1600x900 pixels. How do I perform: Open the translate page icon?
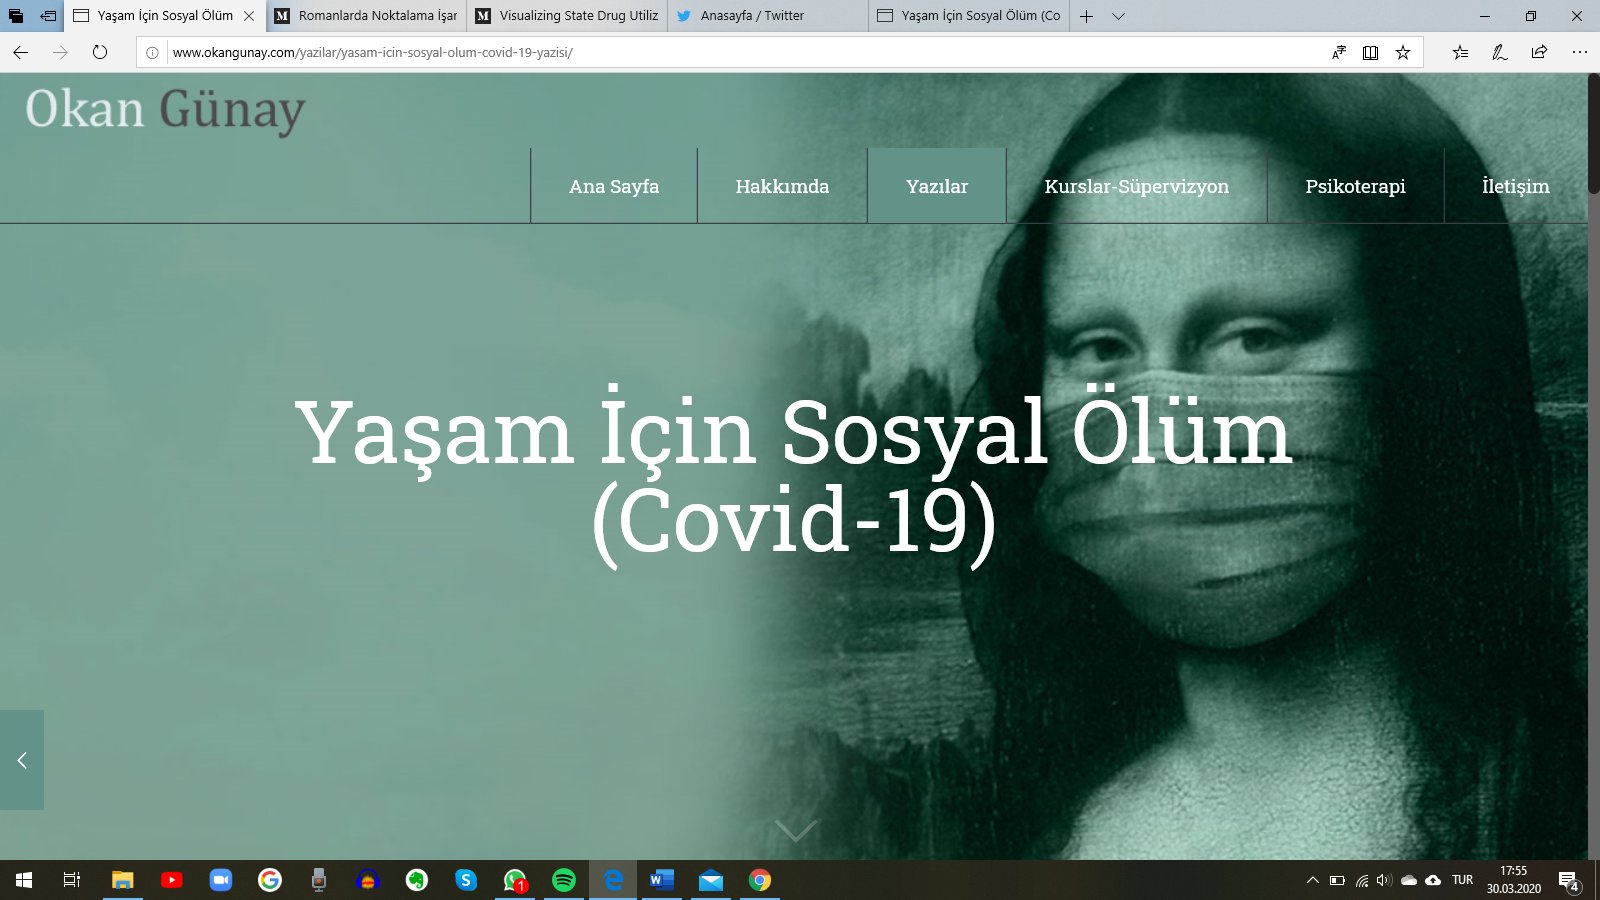tap(1339, 52)
